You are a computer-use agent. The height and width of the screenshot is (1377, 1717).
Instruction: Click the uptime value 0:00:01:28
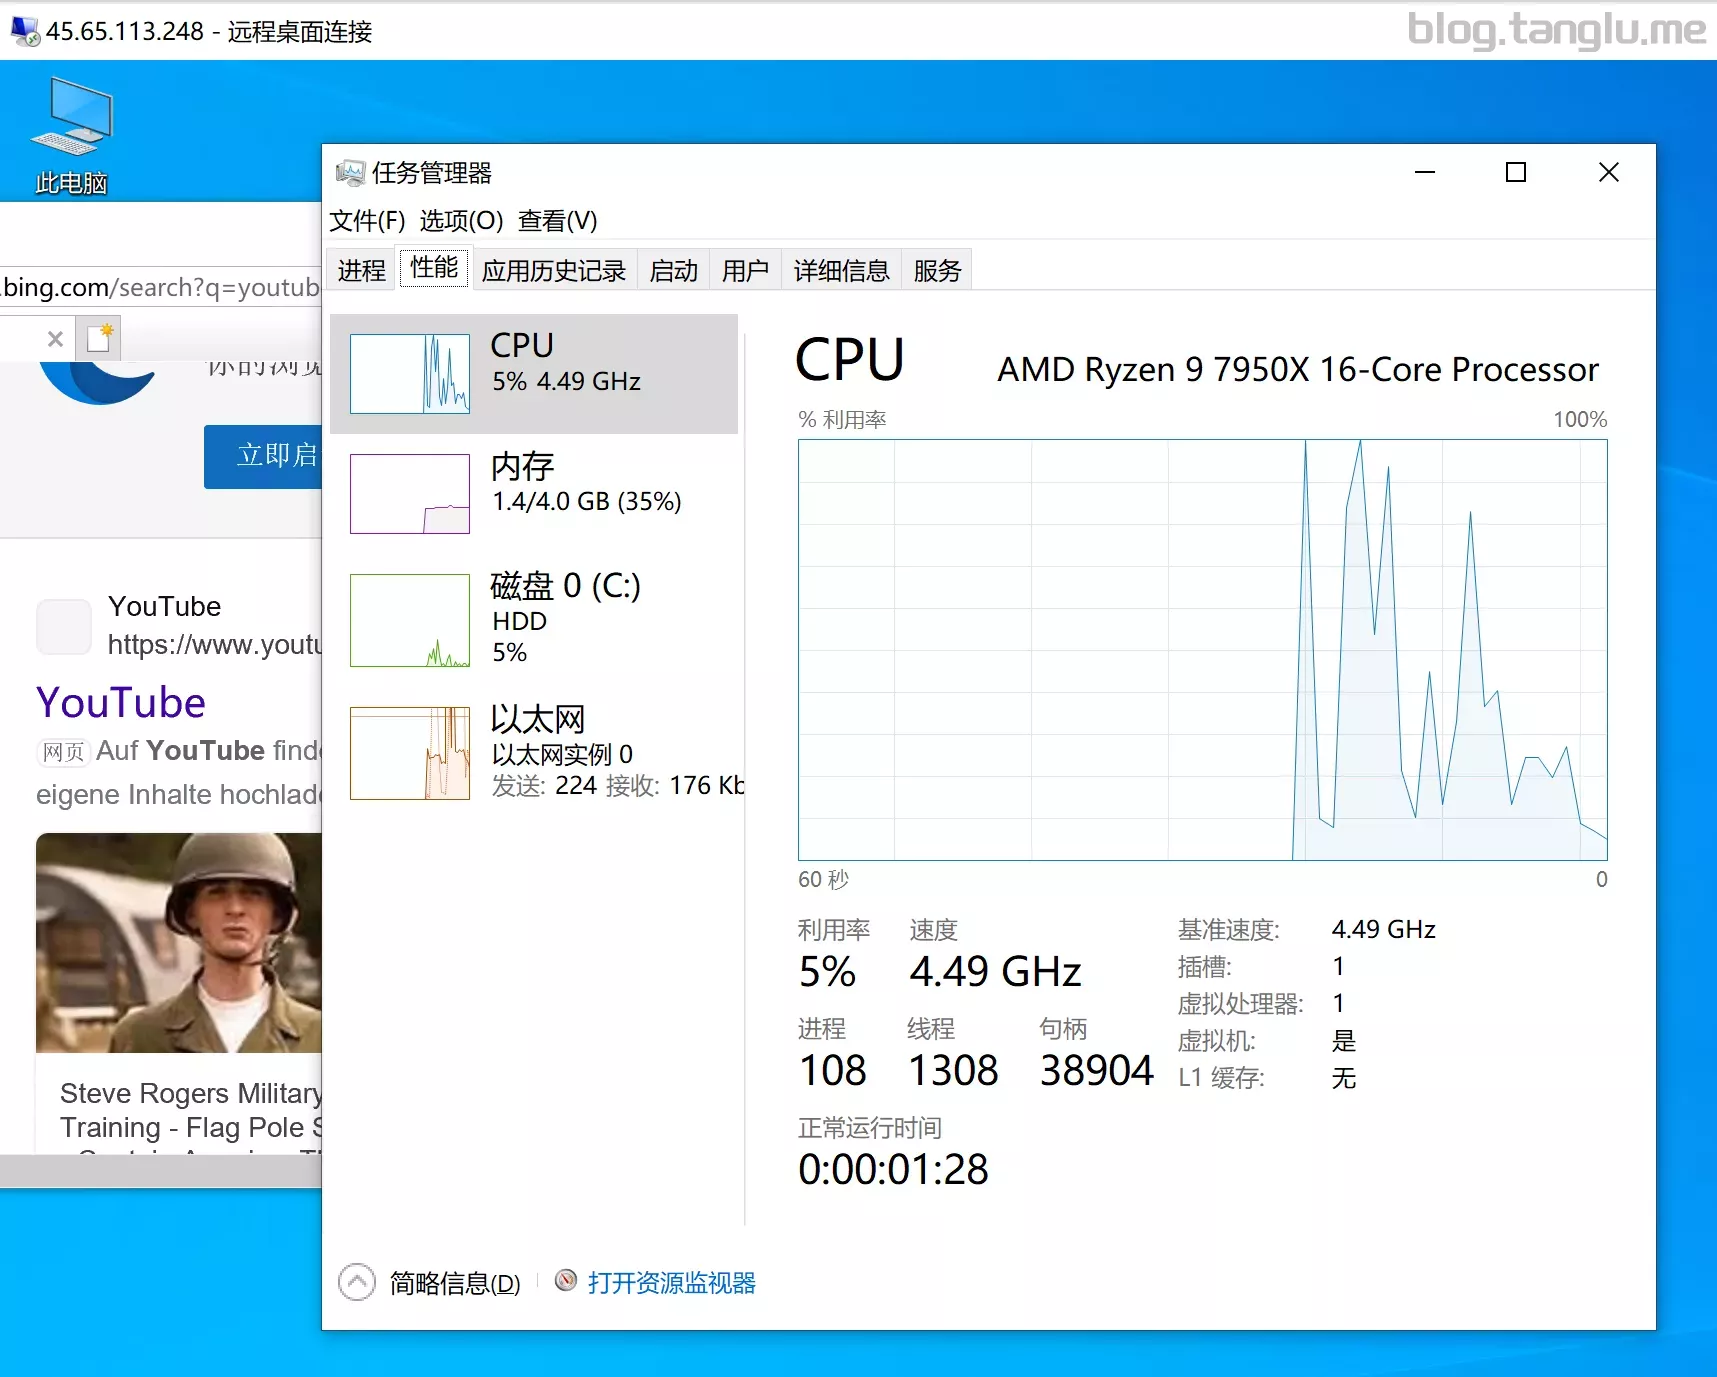(x=893, y=1169)
